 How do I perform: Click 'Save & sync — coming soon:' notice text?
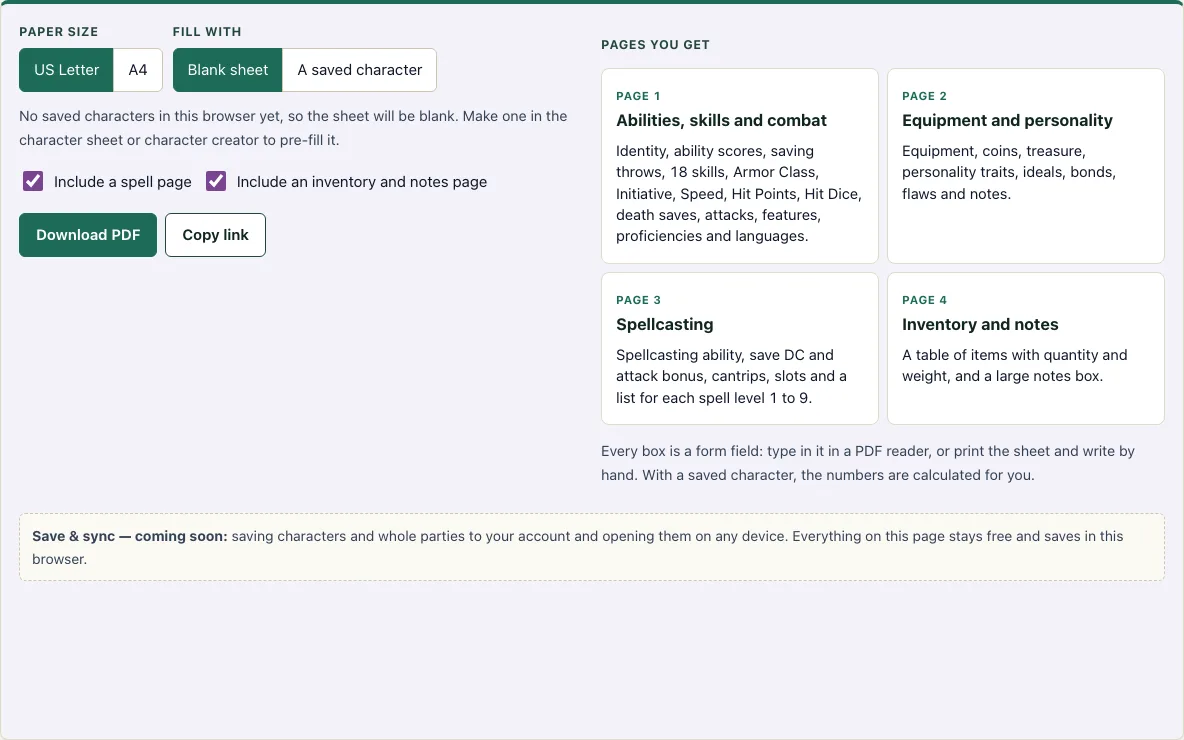pos(129,536)
